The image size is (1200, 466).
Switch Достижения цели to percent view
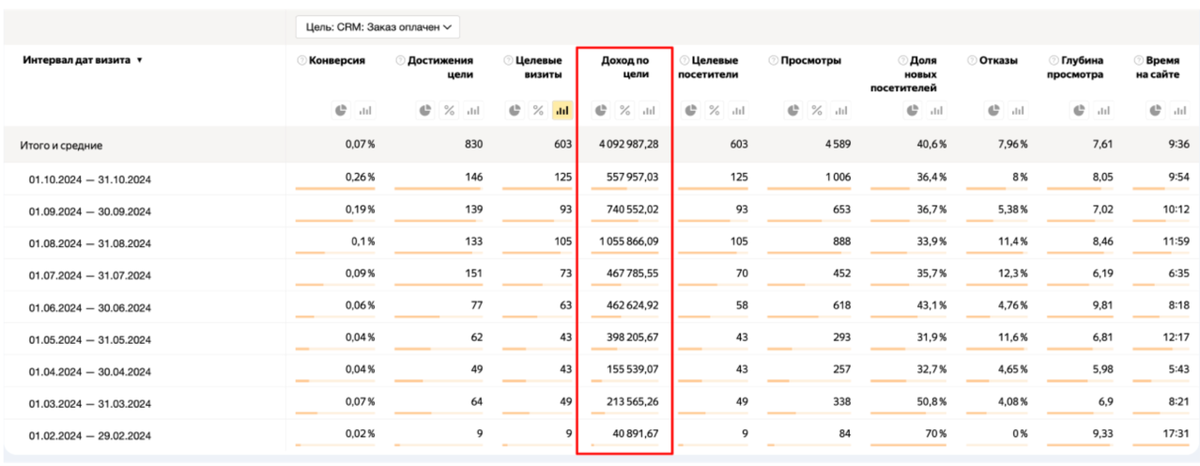point(448,110)
